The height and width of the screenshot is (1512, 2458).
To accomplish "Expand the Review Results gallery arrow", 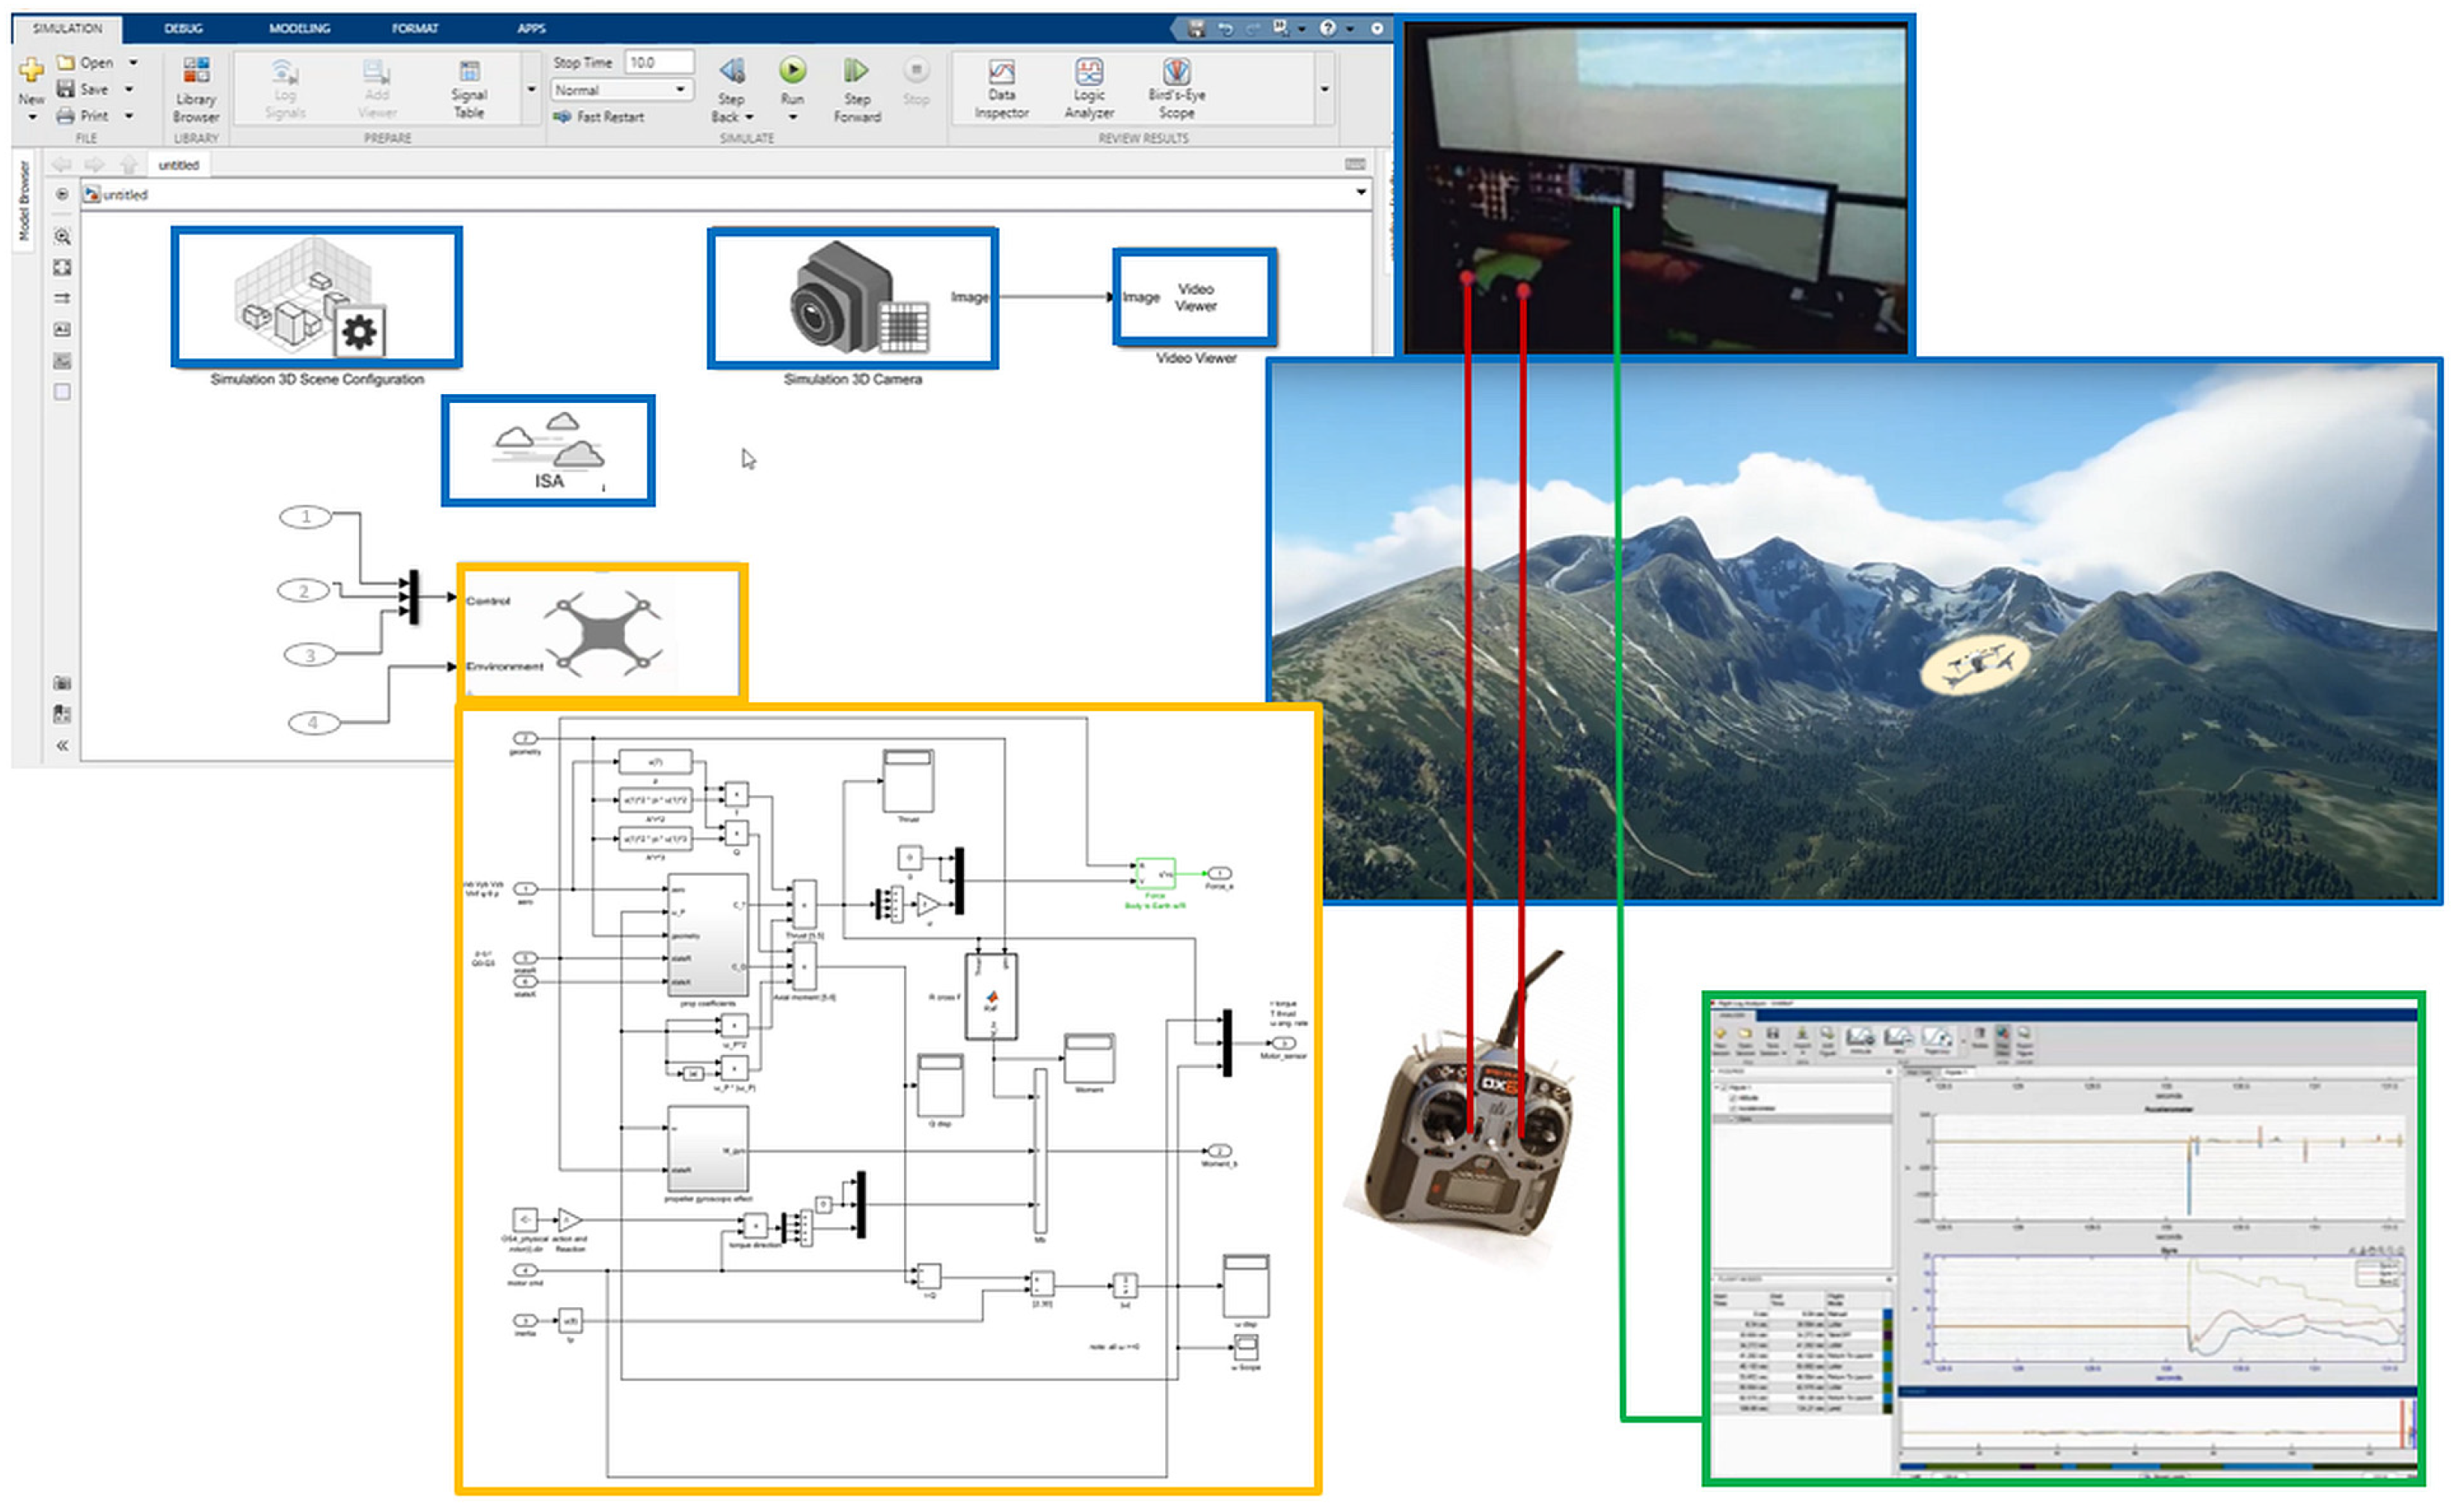I will point(1324,90).
